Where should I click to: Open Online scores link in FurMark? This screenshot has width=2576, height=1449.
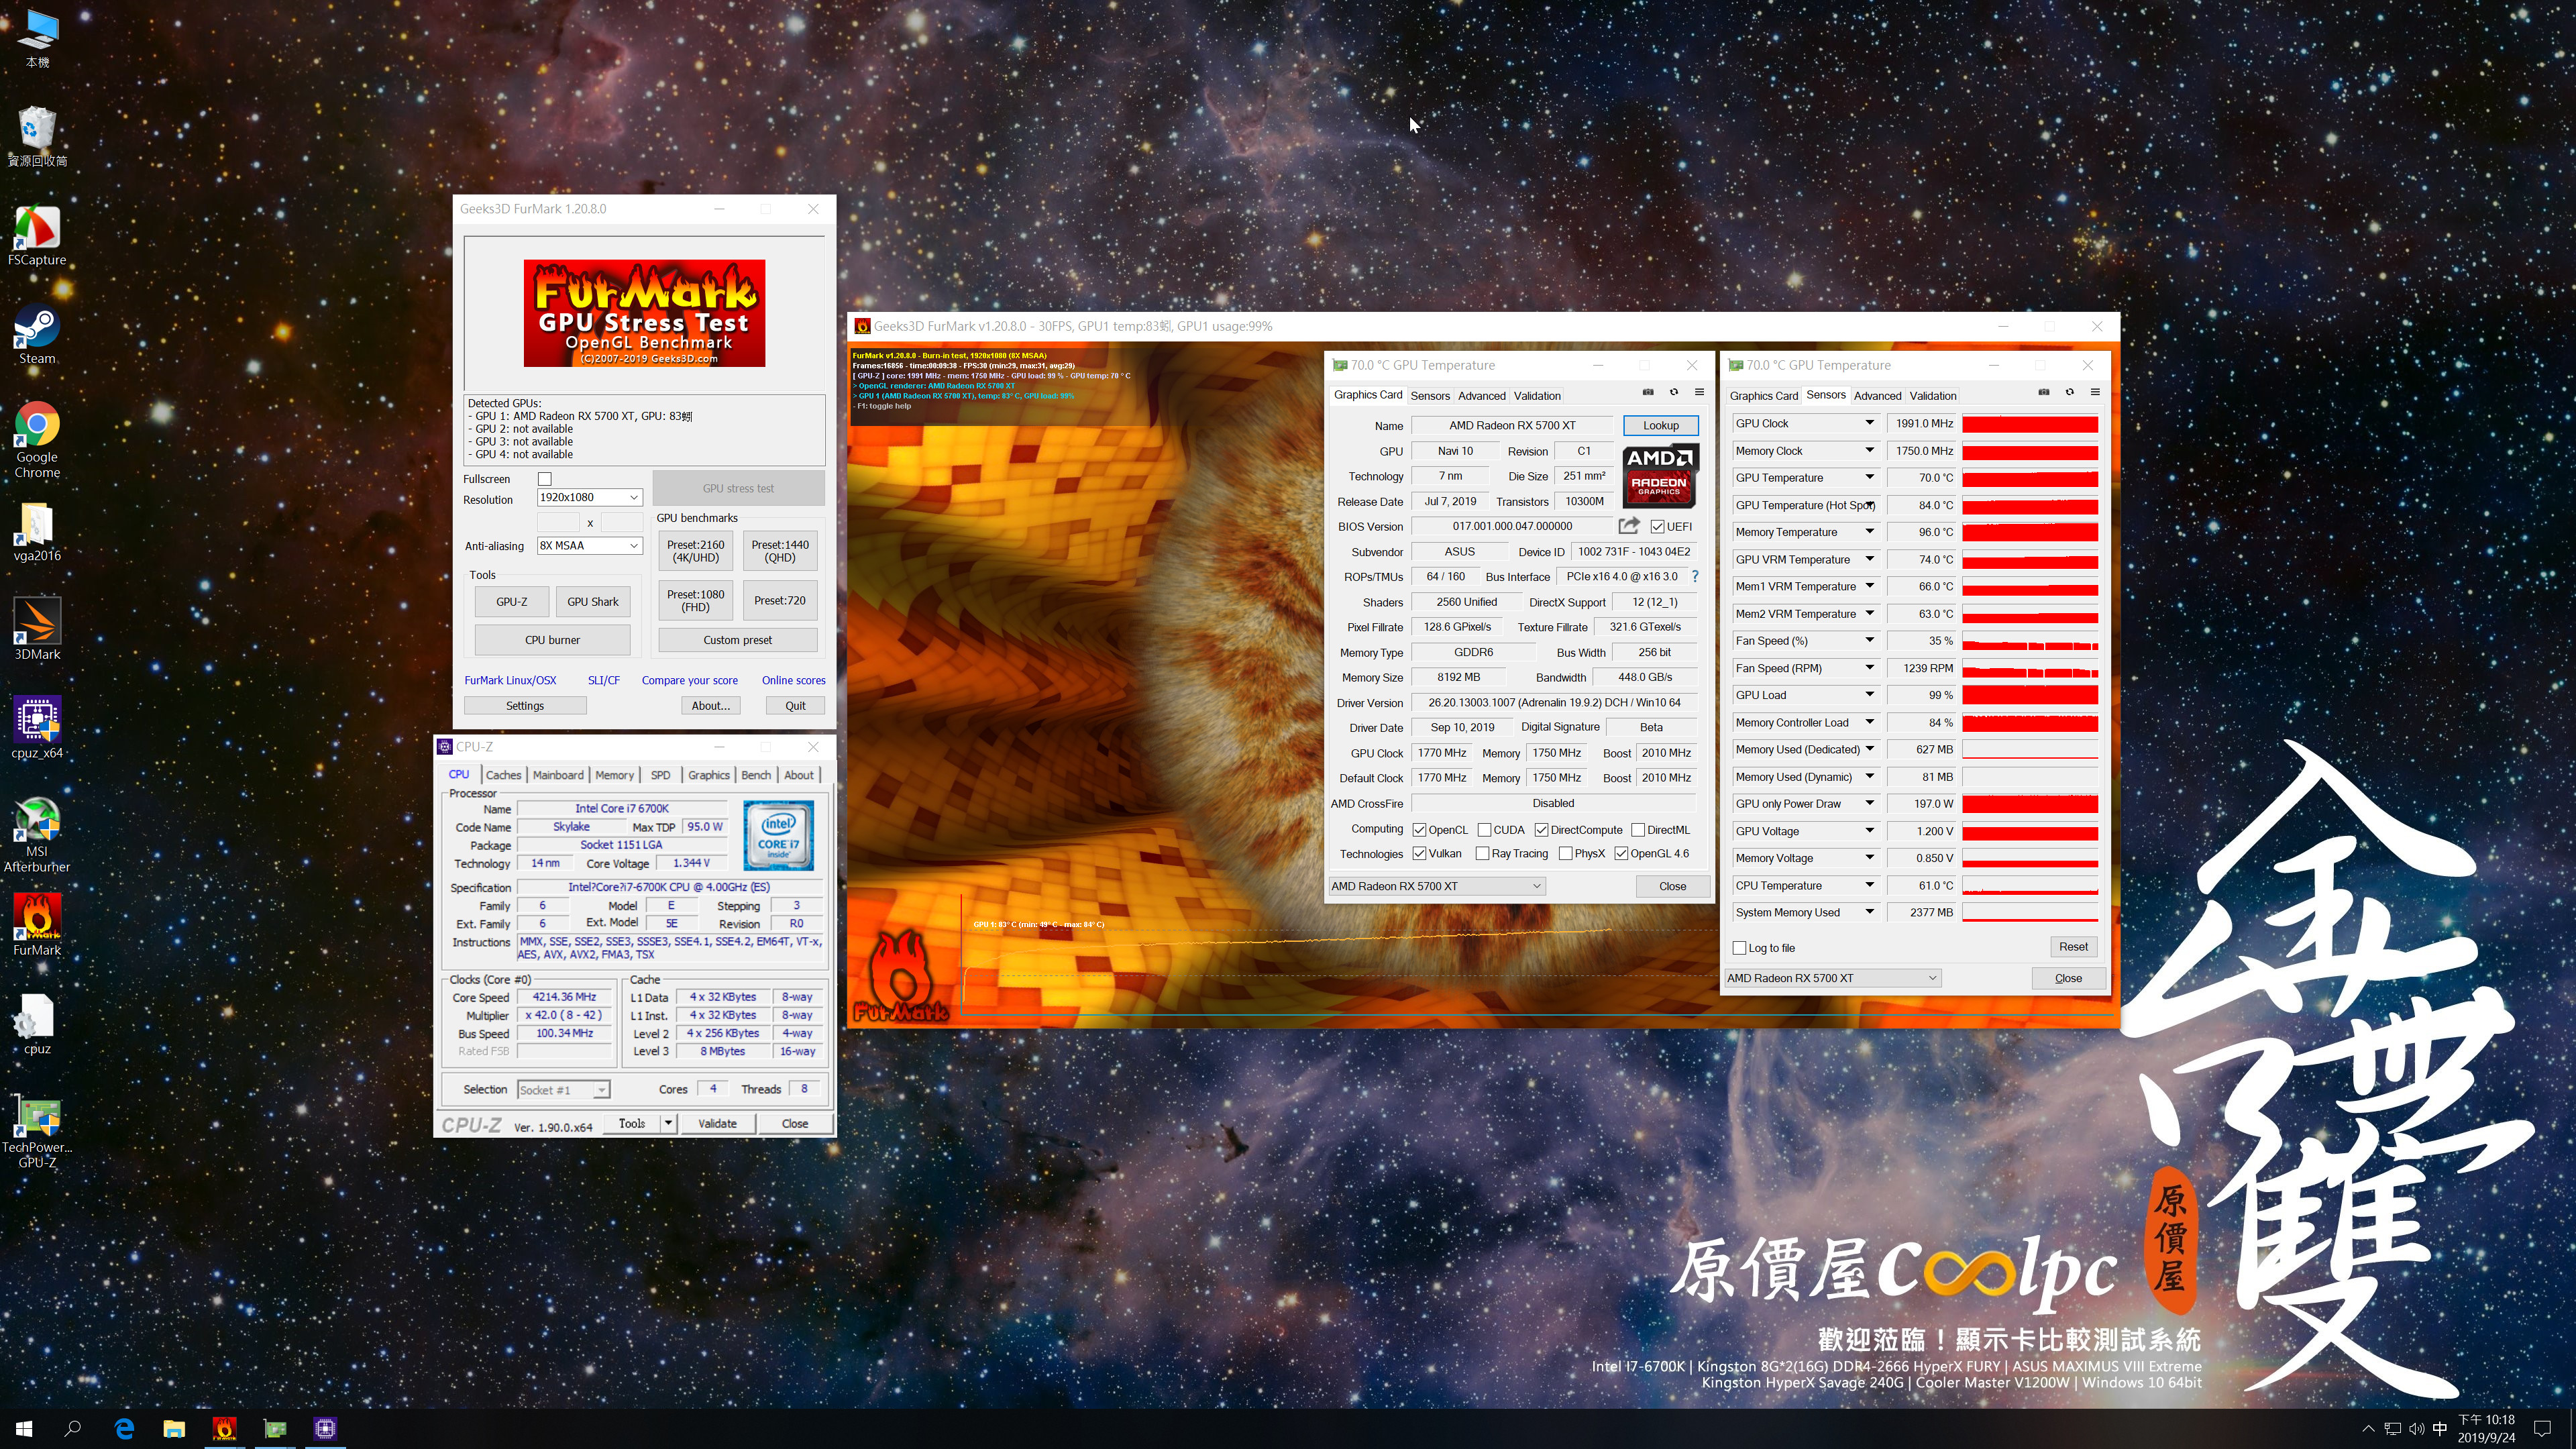point(793,680)
